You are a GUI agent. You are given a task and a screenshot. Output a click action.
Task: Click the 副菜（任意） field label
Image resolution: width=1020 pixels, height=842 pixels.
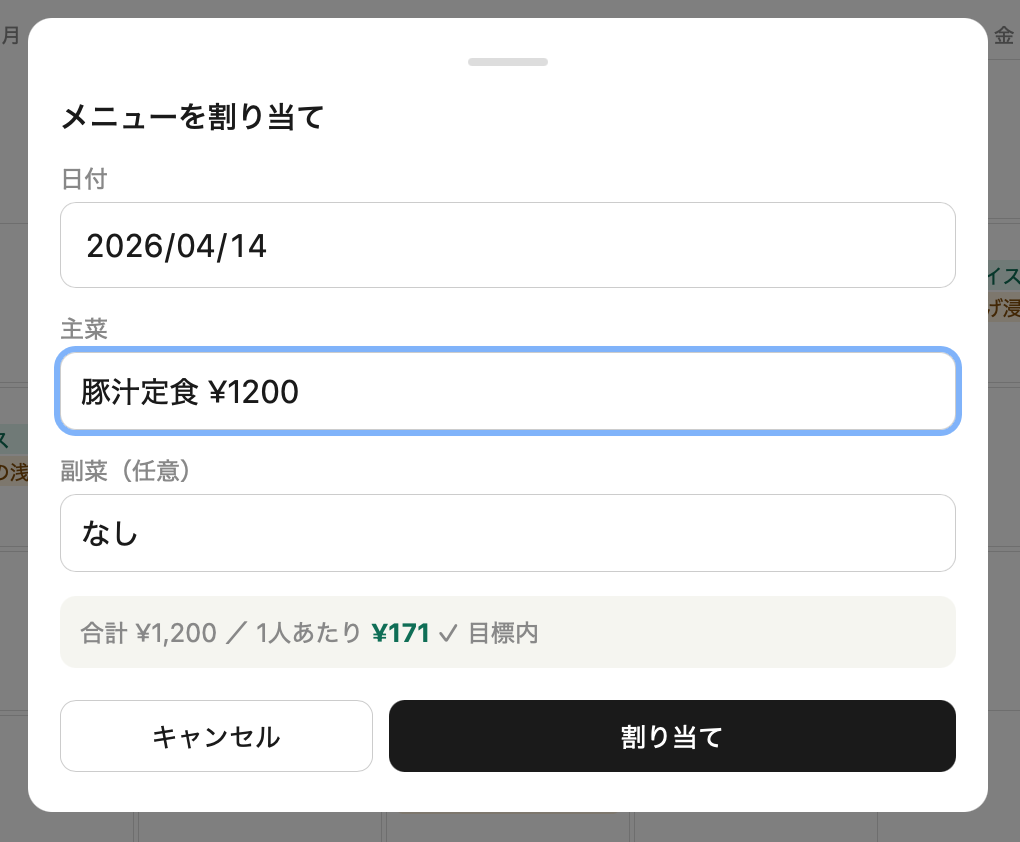pyautogui.click(x=125, y=471)
